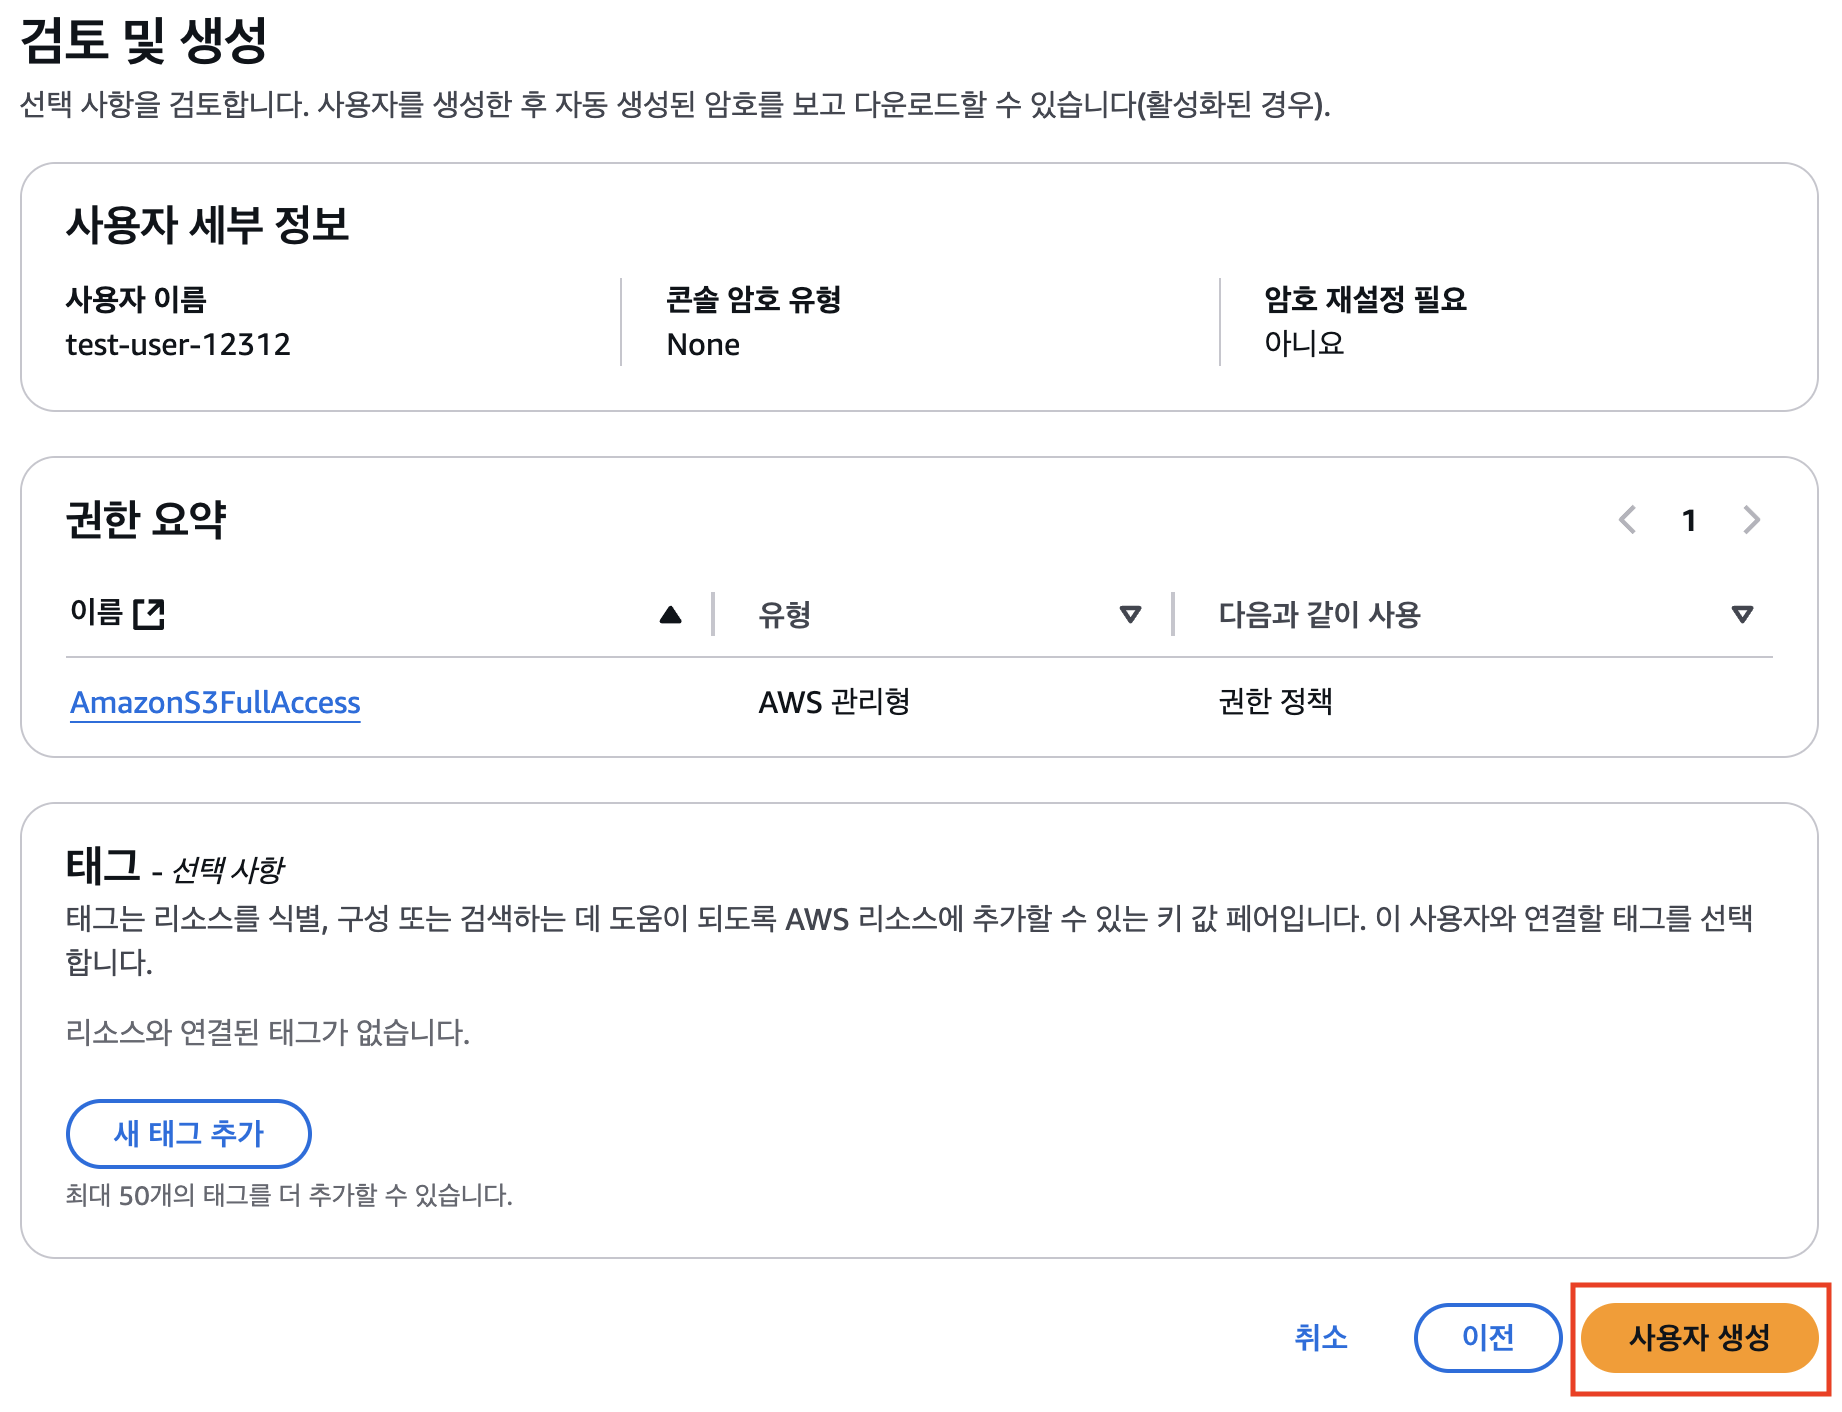Select page 1 in permissions pagination
The height and width of the screenshot is (1412, 1842).
(x=1689, y=520)
